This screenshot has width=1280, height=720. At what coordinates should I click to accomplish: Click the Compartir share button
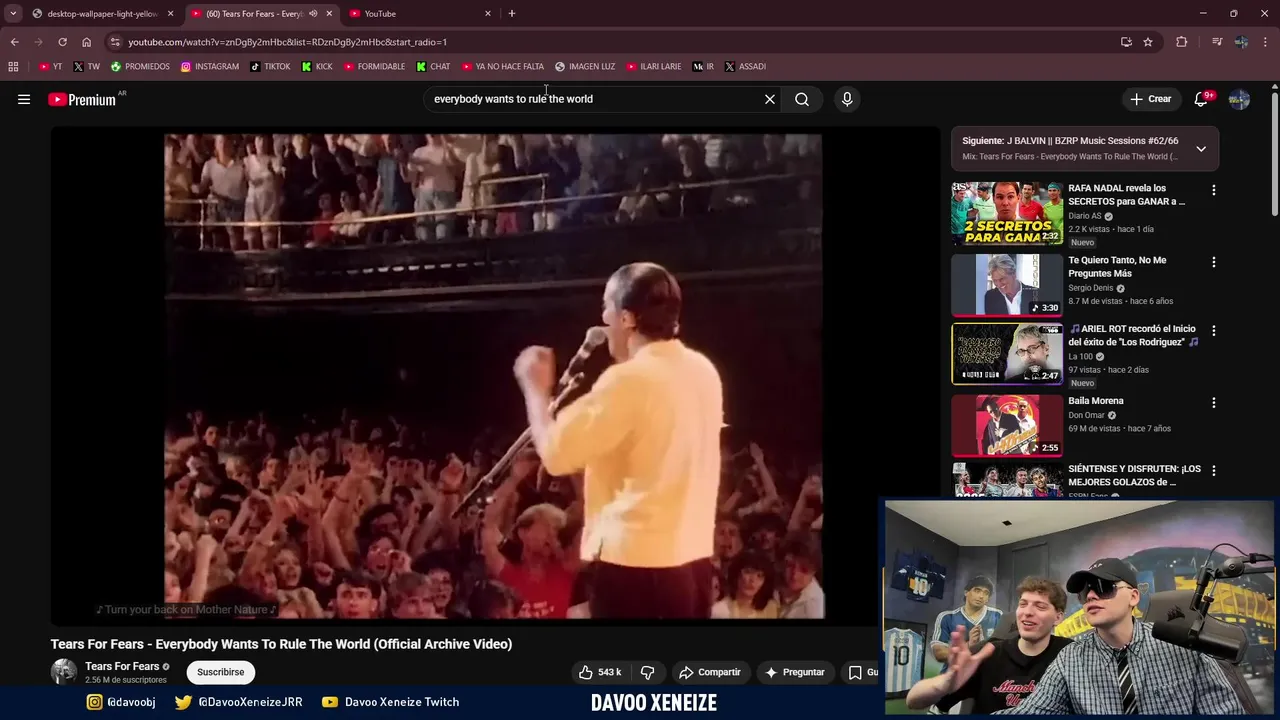(709, 672)
